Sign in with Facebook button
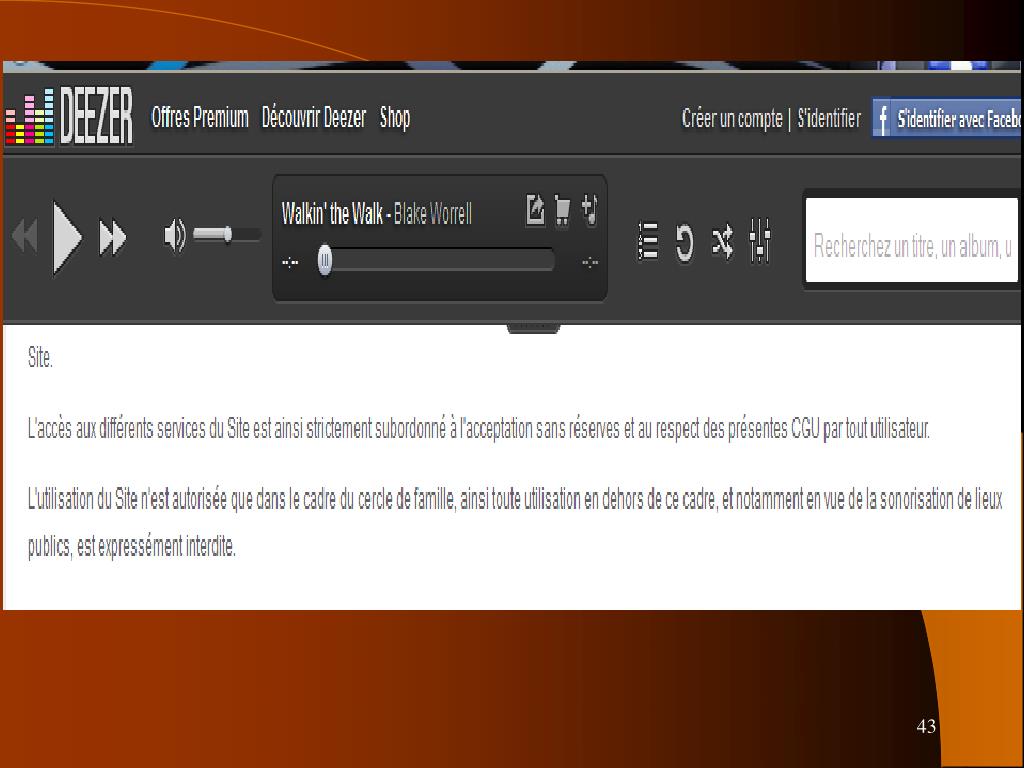1024x768 pixels. tap(946, 119)
